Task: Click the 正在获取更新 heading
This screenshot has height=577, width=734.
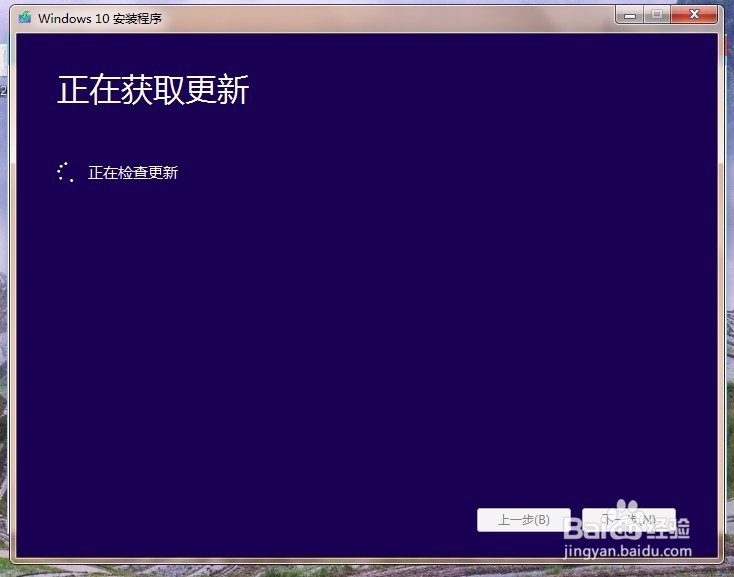Action: click(x=153, y=90)
